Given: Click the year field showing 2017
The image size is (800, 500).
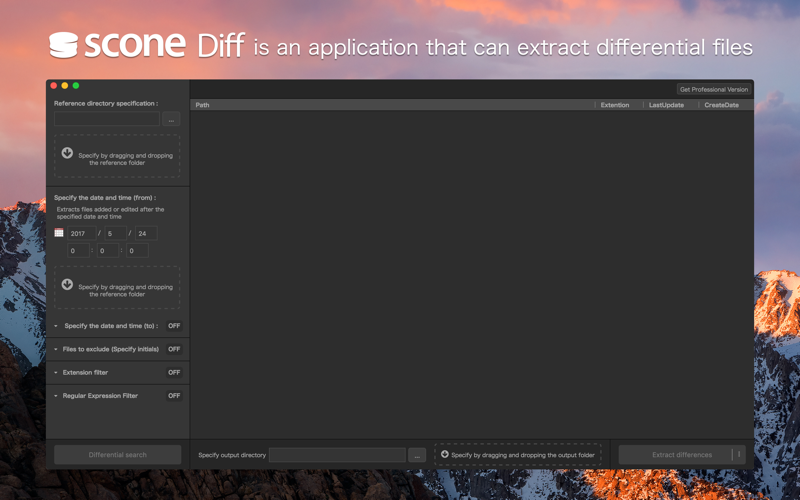Looking at the screenshot, I should [x=82, y=233].
